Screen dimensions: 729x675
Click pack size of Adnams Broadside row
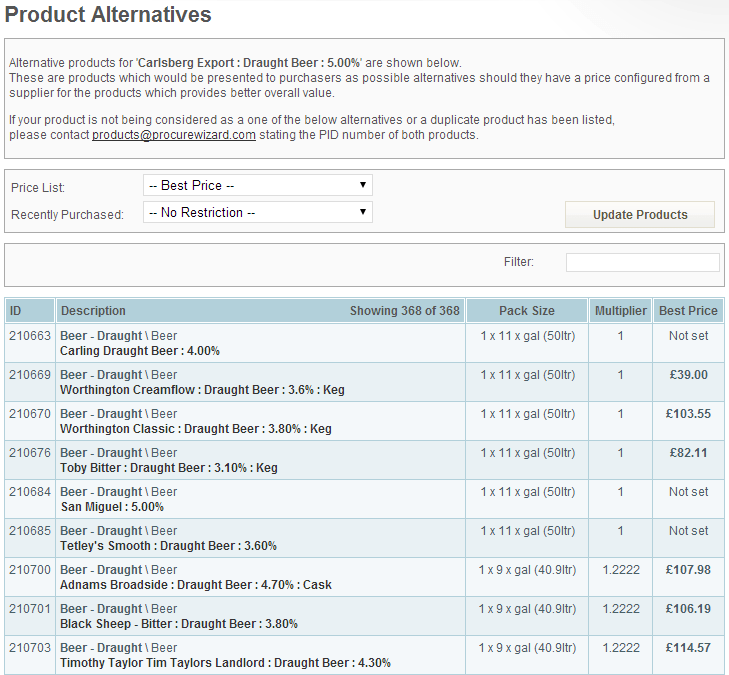pyautogui.click(x=528, y=570)
